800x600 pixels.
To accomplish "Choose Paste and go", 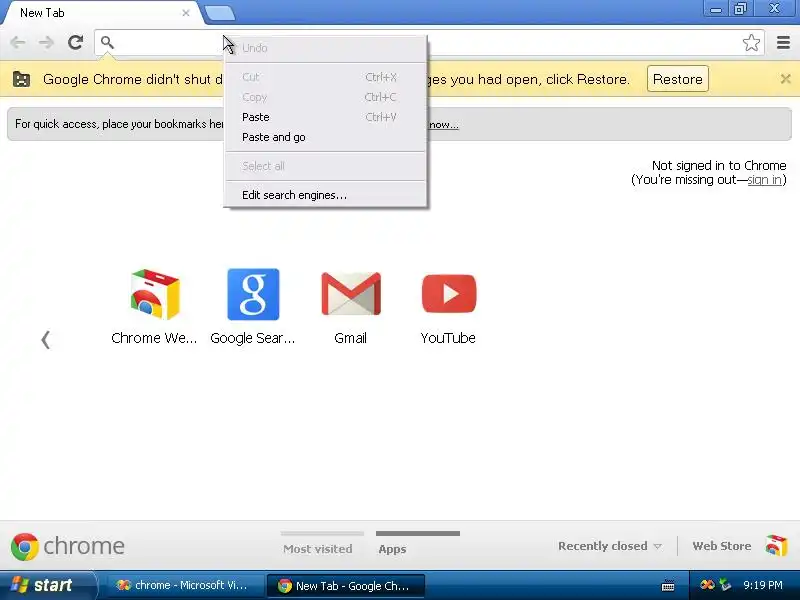I will [x=326, y=137].
